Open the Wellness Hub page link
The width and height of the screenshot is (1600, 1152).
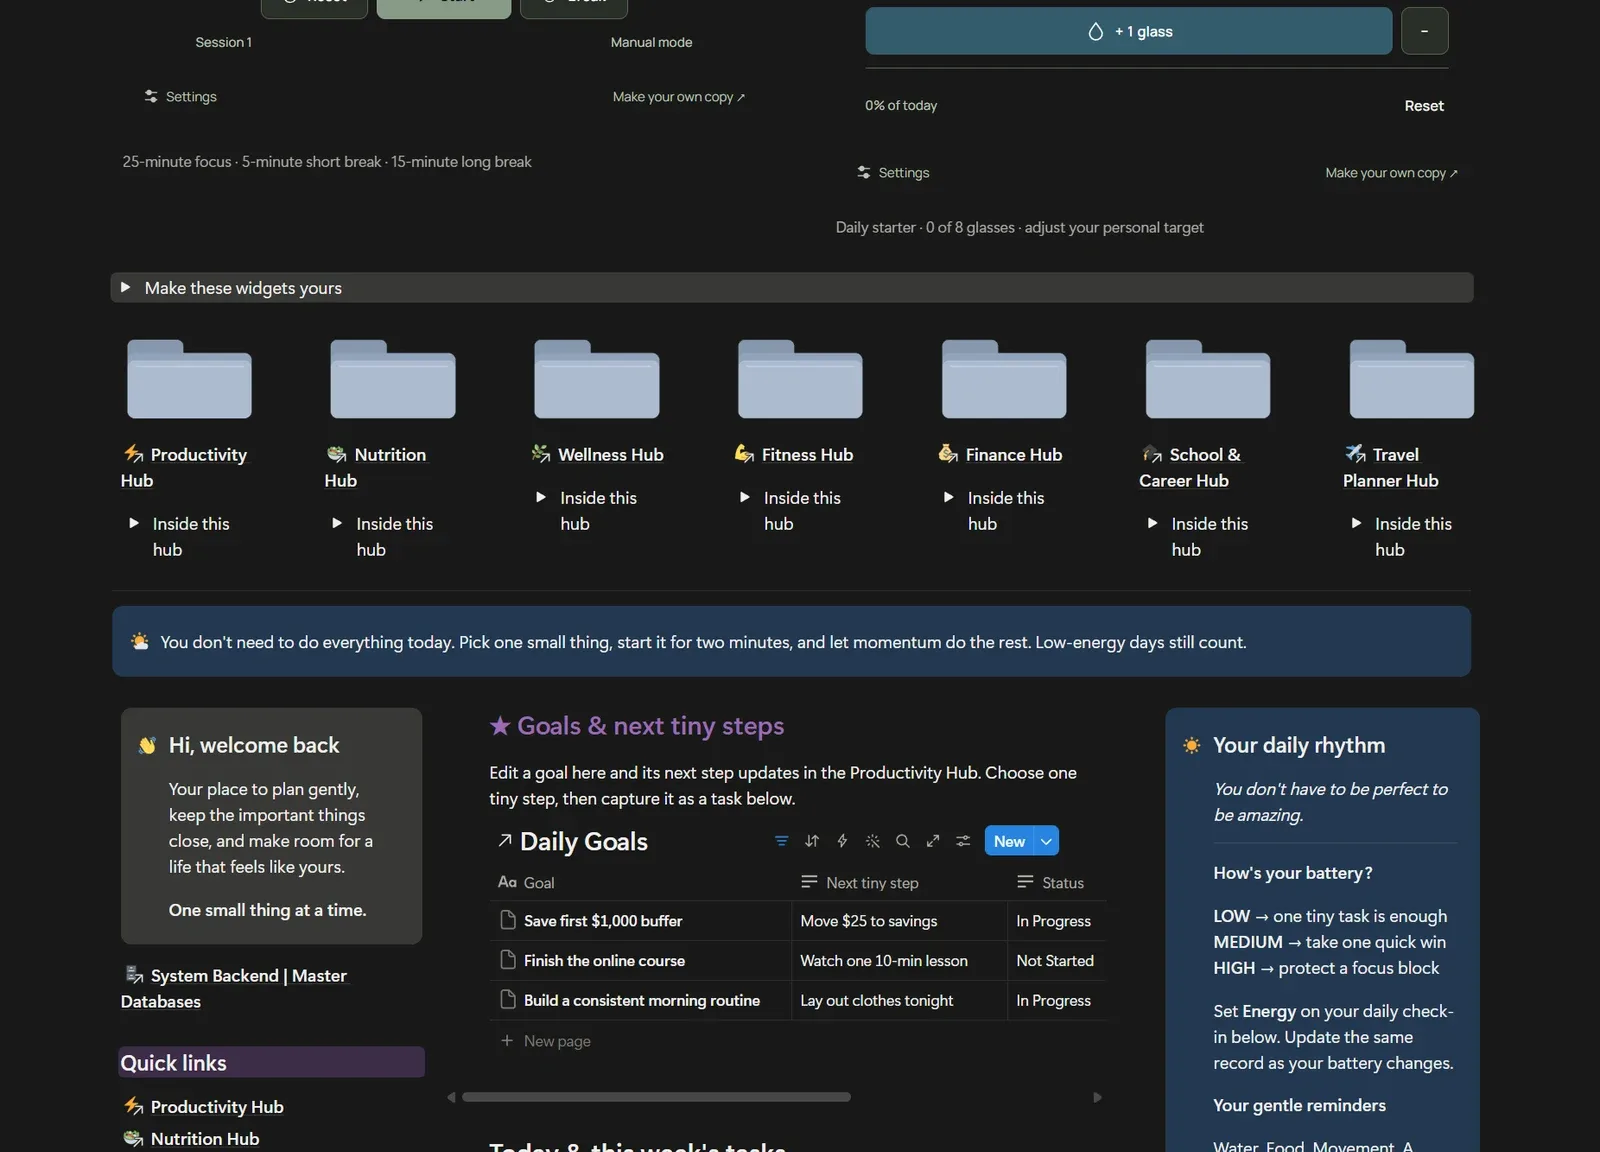coord(598,454)
